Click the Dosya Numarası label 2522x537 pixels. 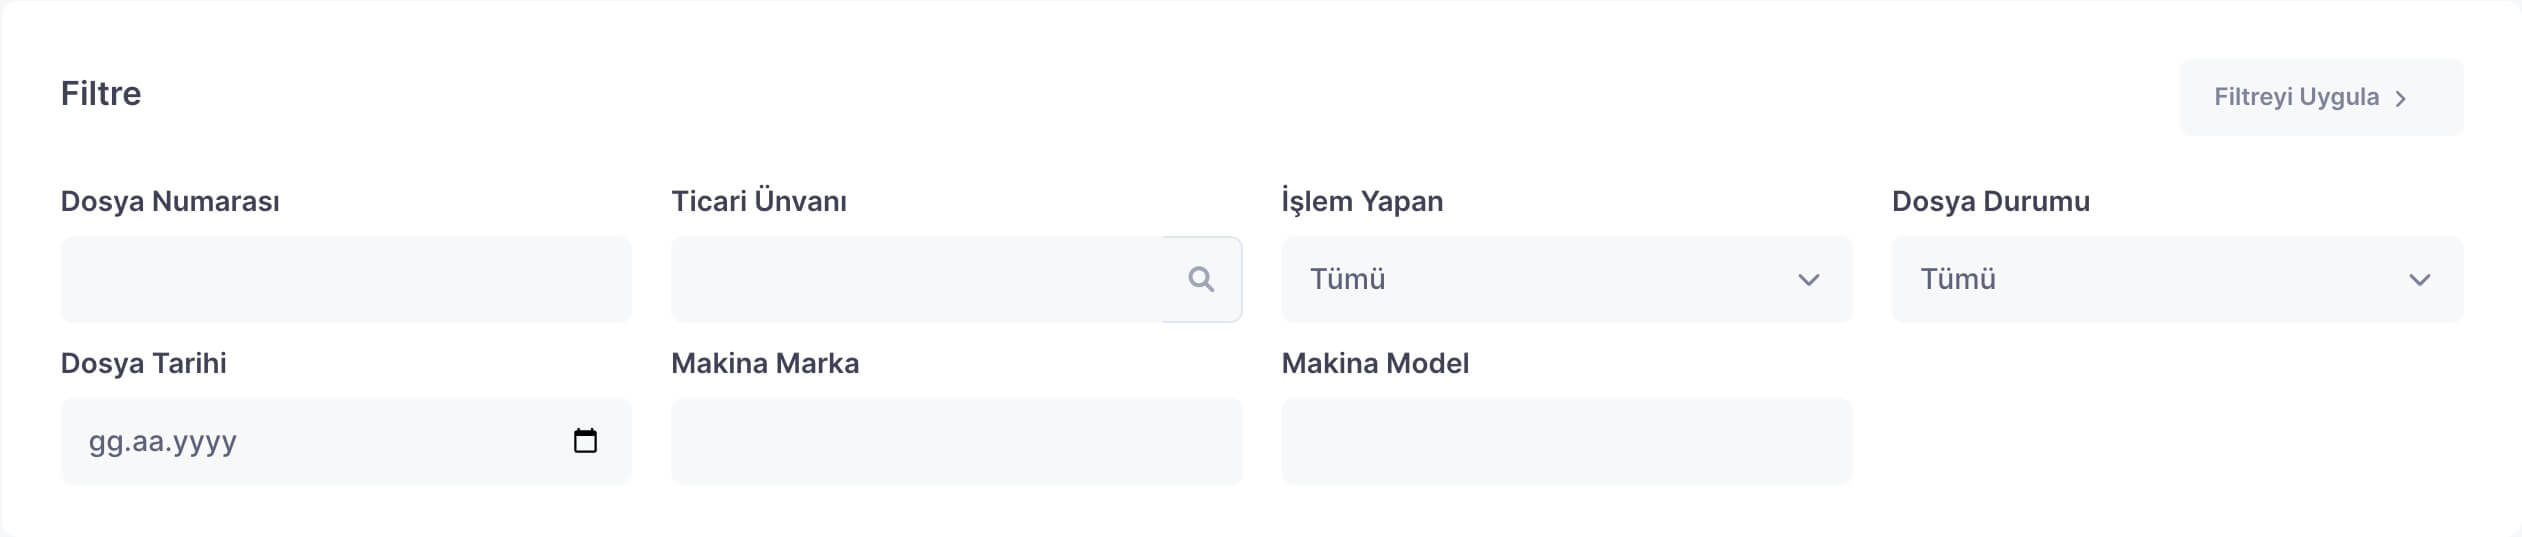point(170,201)
